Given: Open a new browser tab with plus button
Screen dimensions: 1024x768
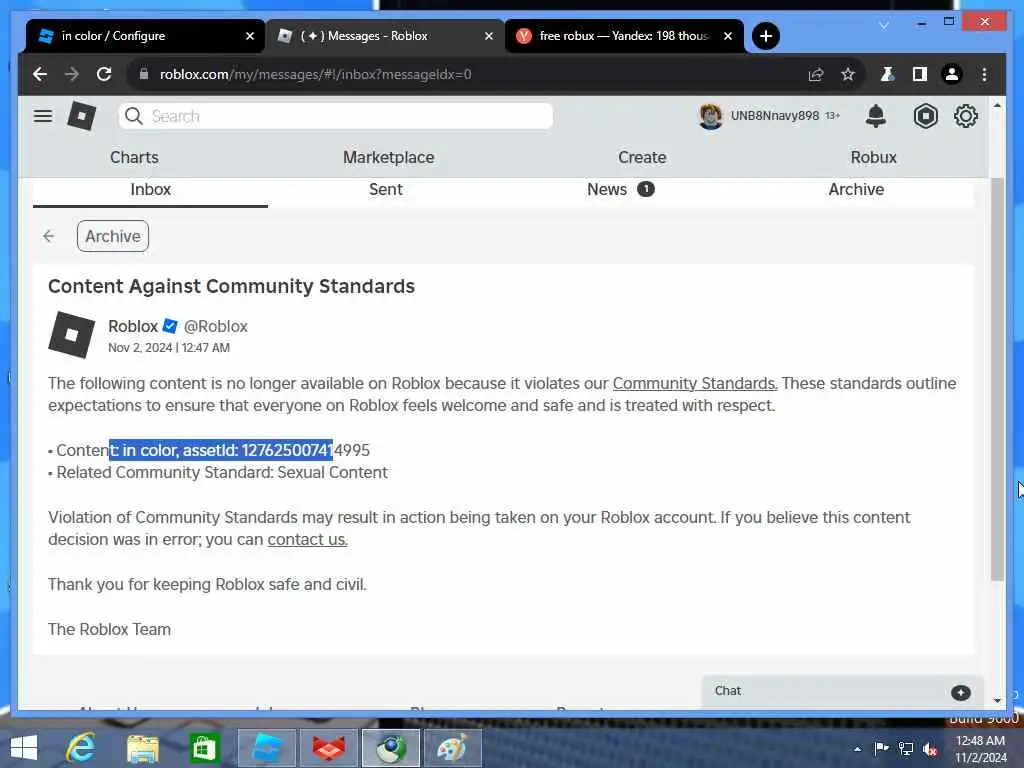Looking at the screenshot, I should (x=766, y=36).
